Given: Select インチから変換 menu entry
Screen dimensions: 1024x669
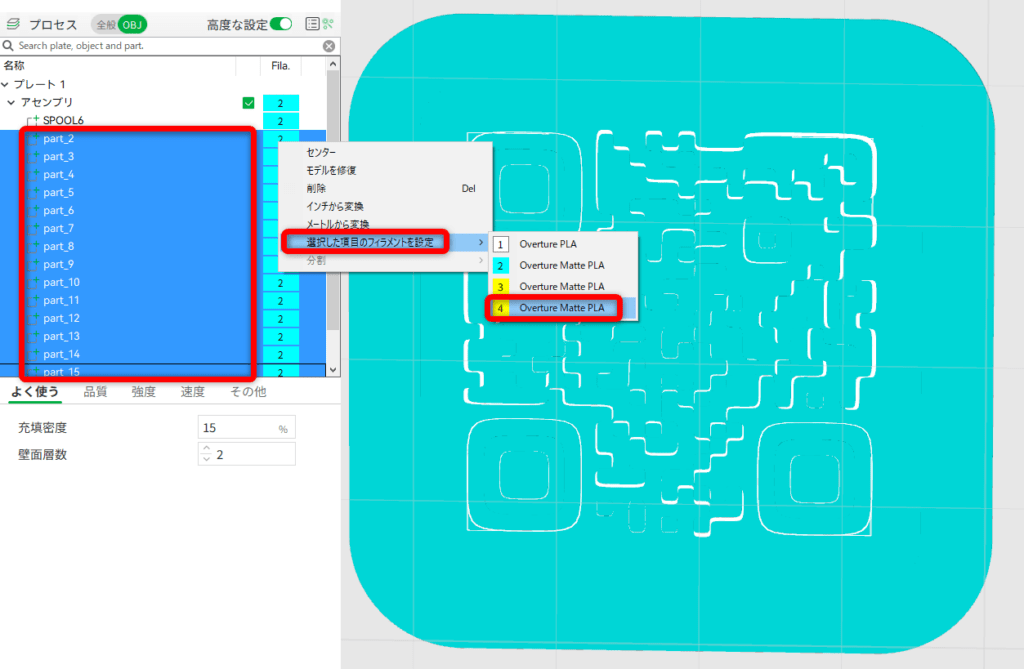Looking at the screenshot, I should [x=334, y=206].
